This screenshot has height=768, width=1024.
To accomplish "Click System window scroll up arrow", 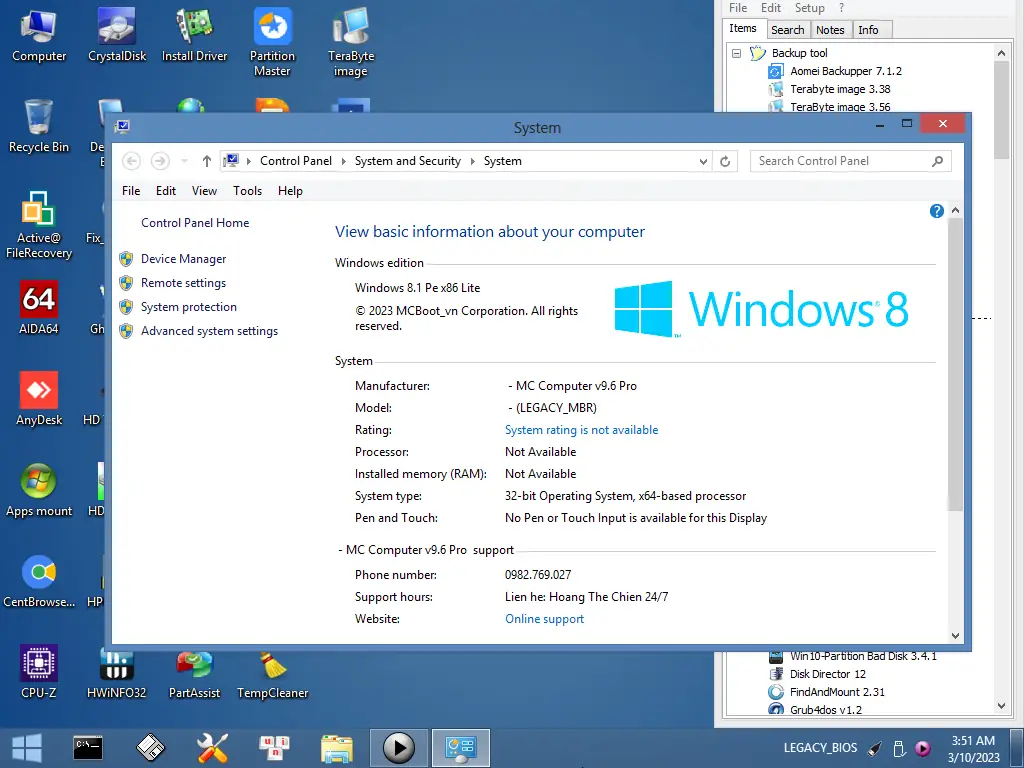I will click(x=955, y=210).
